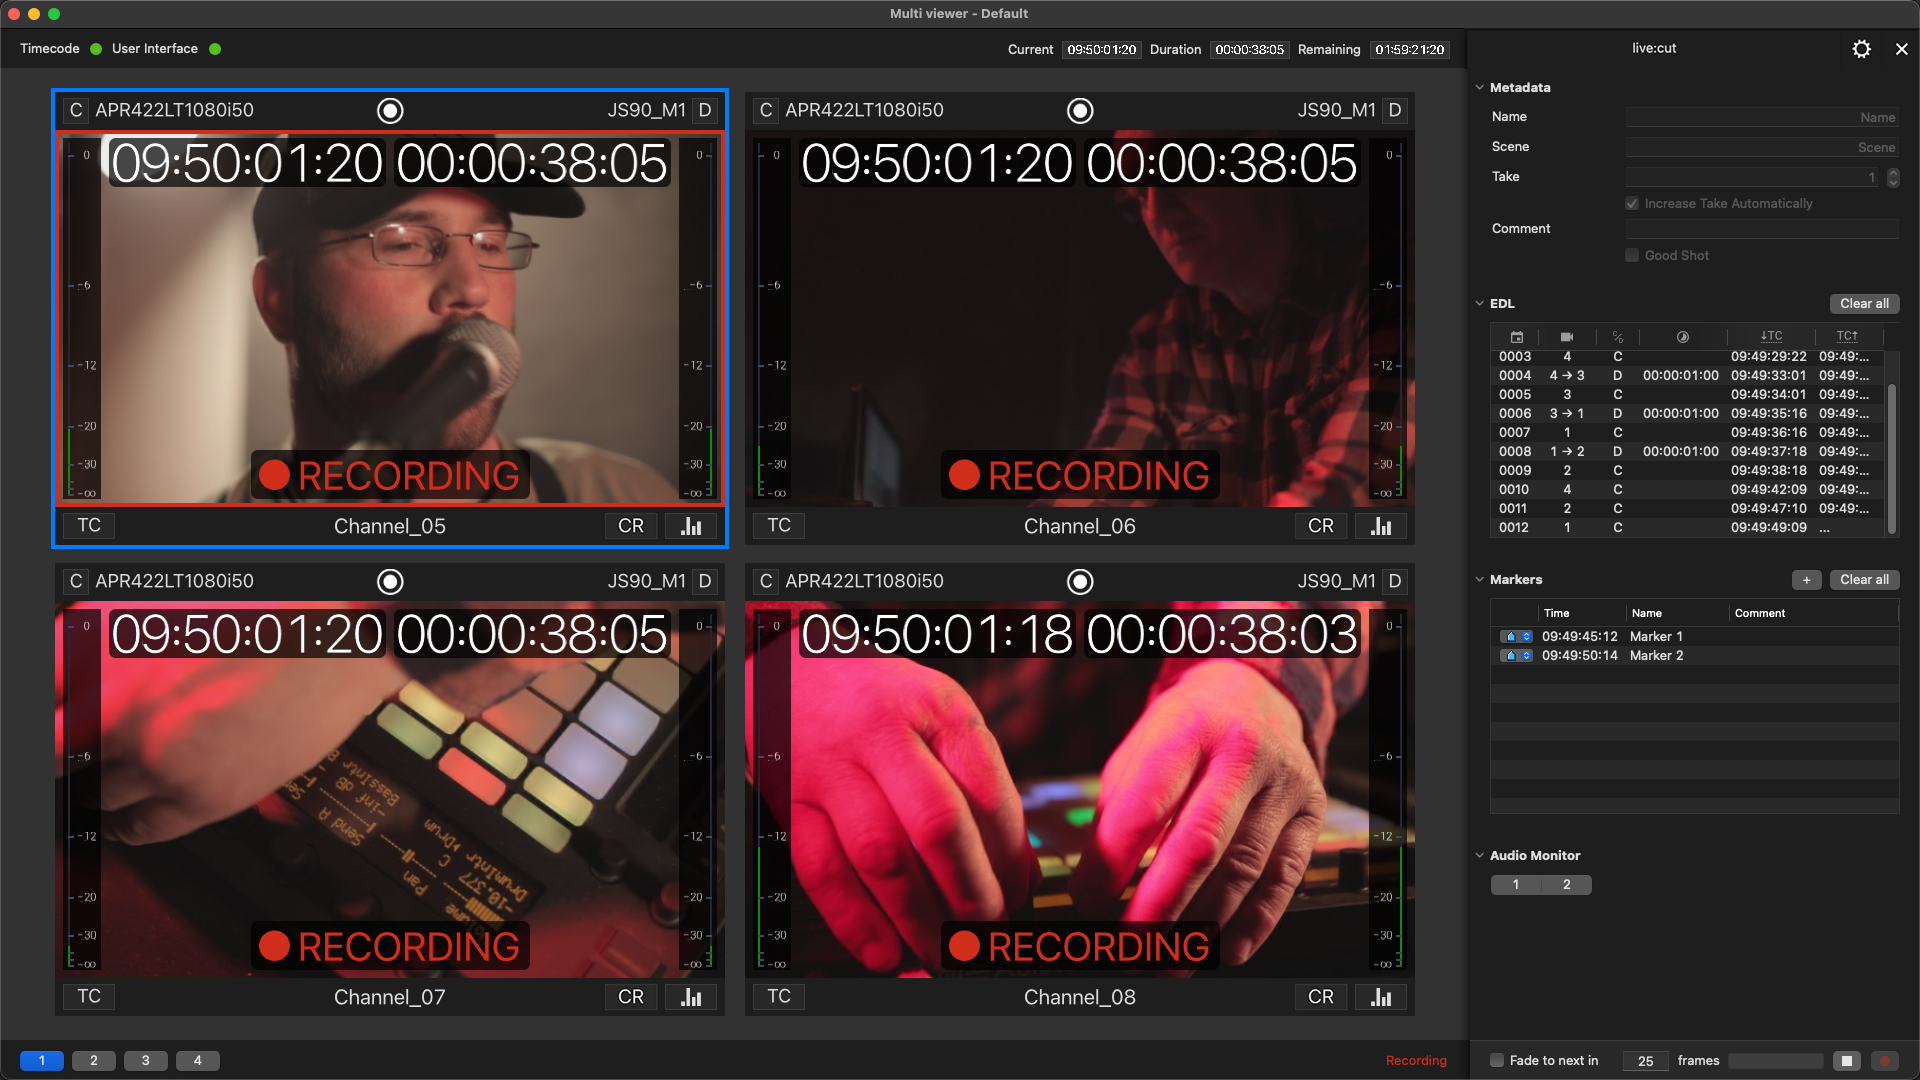The width and height of the screenshot is (1920, 1080).
Task: Open live:cut settings gear
Action: click(1861, 49)
